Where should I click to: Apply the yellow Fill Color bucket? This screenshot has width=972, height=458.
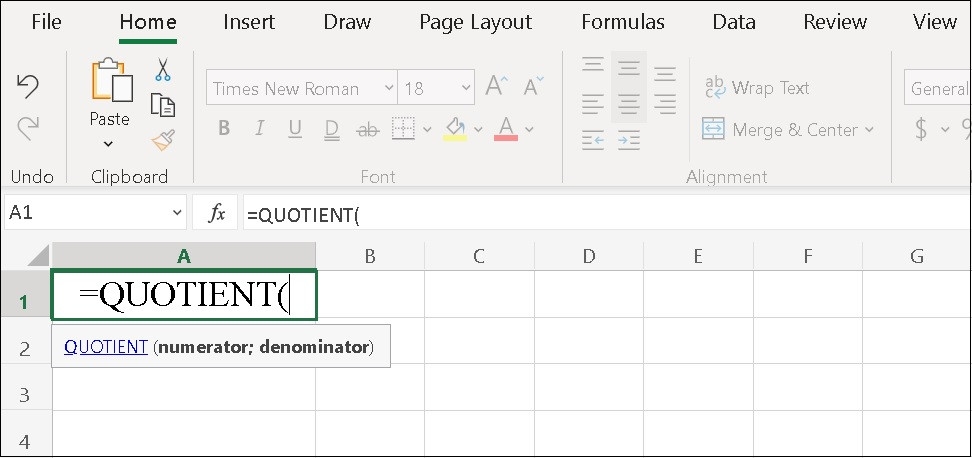455,129
